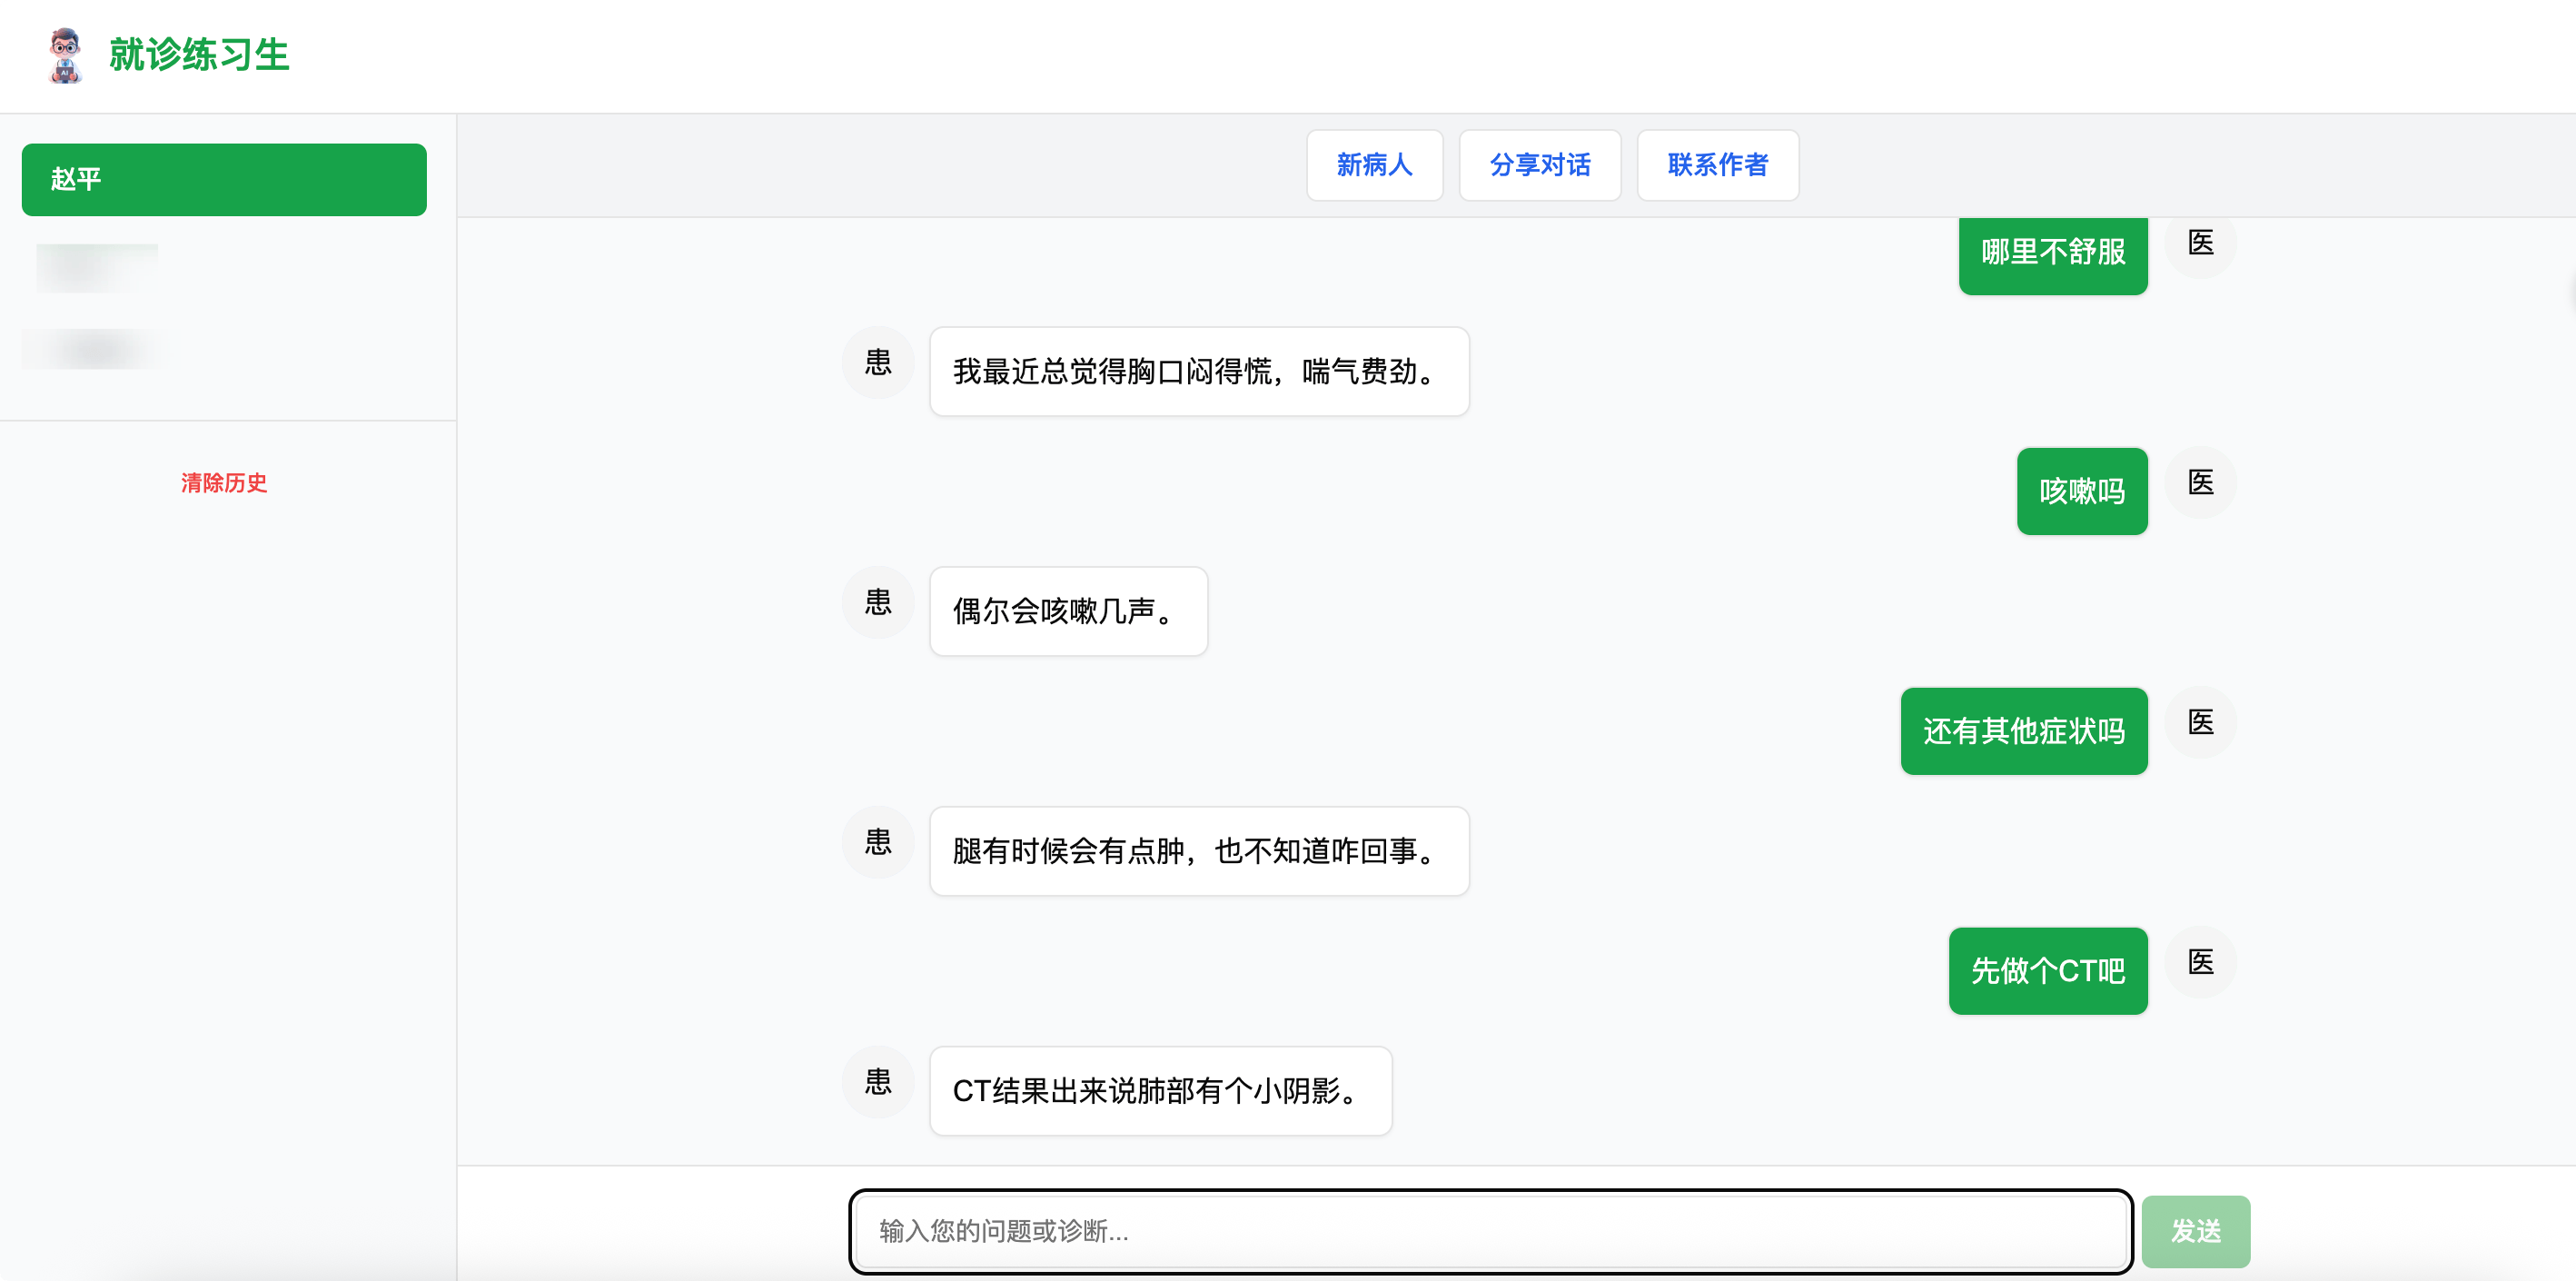The width and height of the screenshot is (2576, 1281).
Task: Click patient avatar beside CT result message
Action: coord(877,1083)
